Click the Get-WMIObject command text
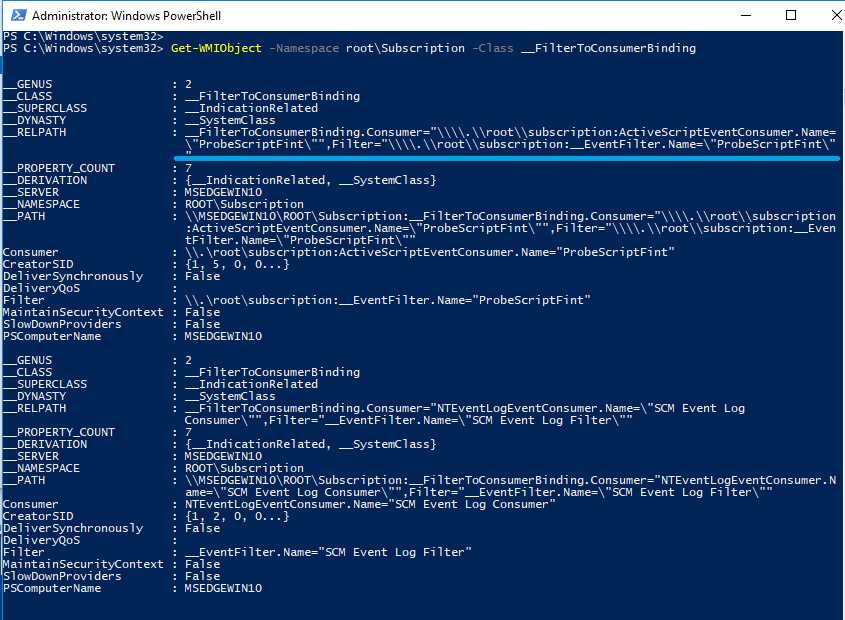Viewport: 845px width, 620px height. click(216, 48)
